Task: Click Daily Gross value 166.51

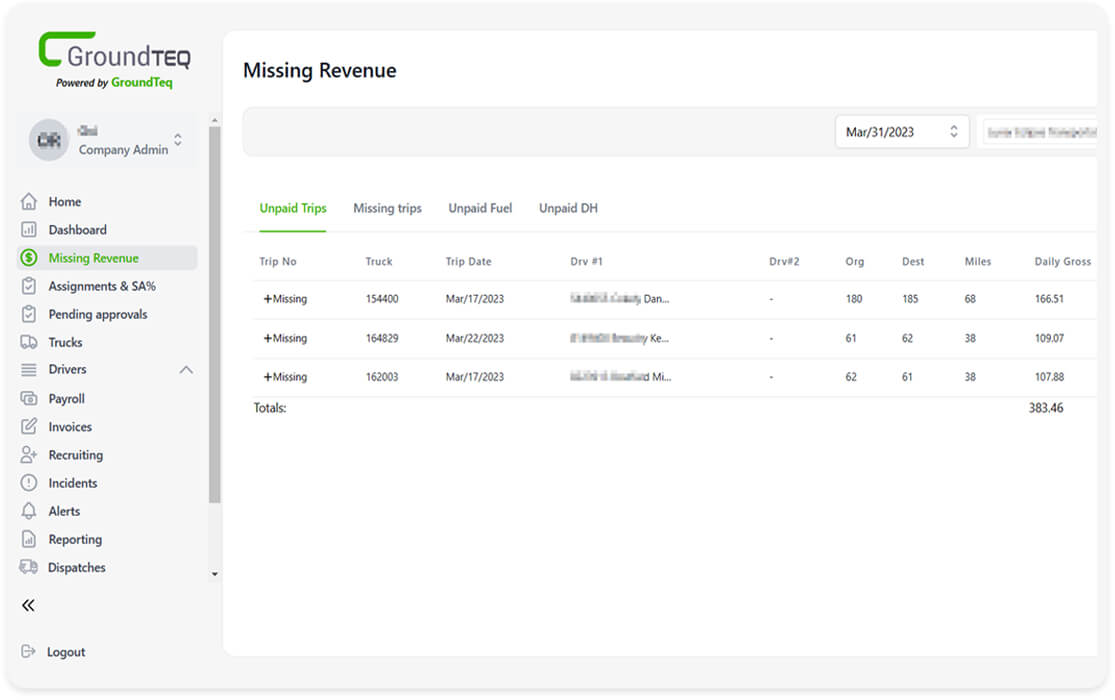Action: pos(1050,299)
